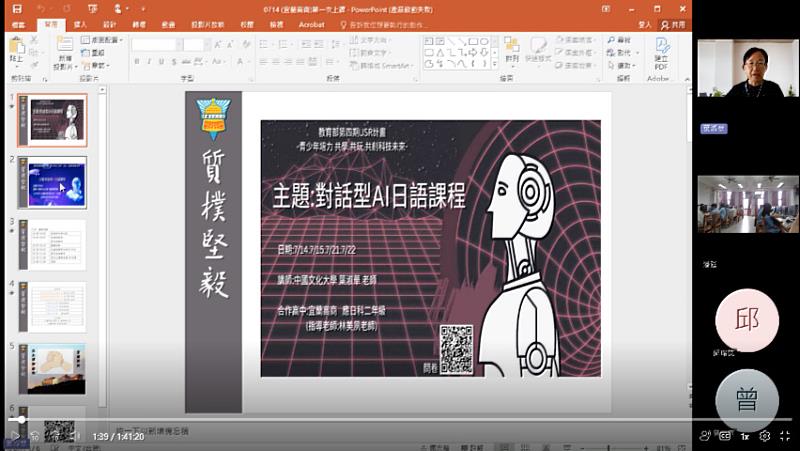This screenshot has width=800, height=451.
Task: Select oval shape in shapes gallery
Action: click(484, 41)
